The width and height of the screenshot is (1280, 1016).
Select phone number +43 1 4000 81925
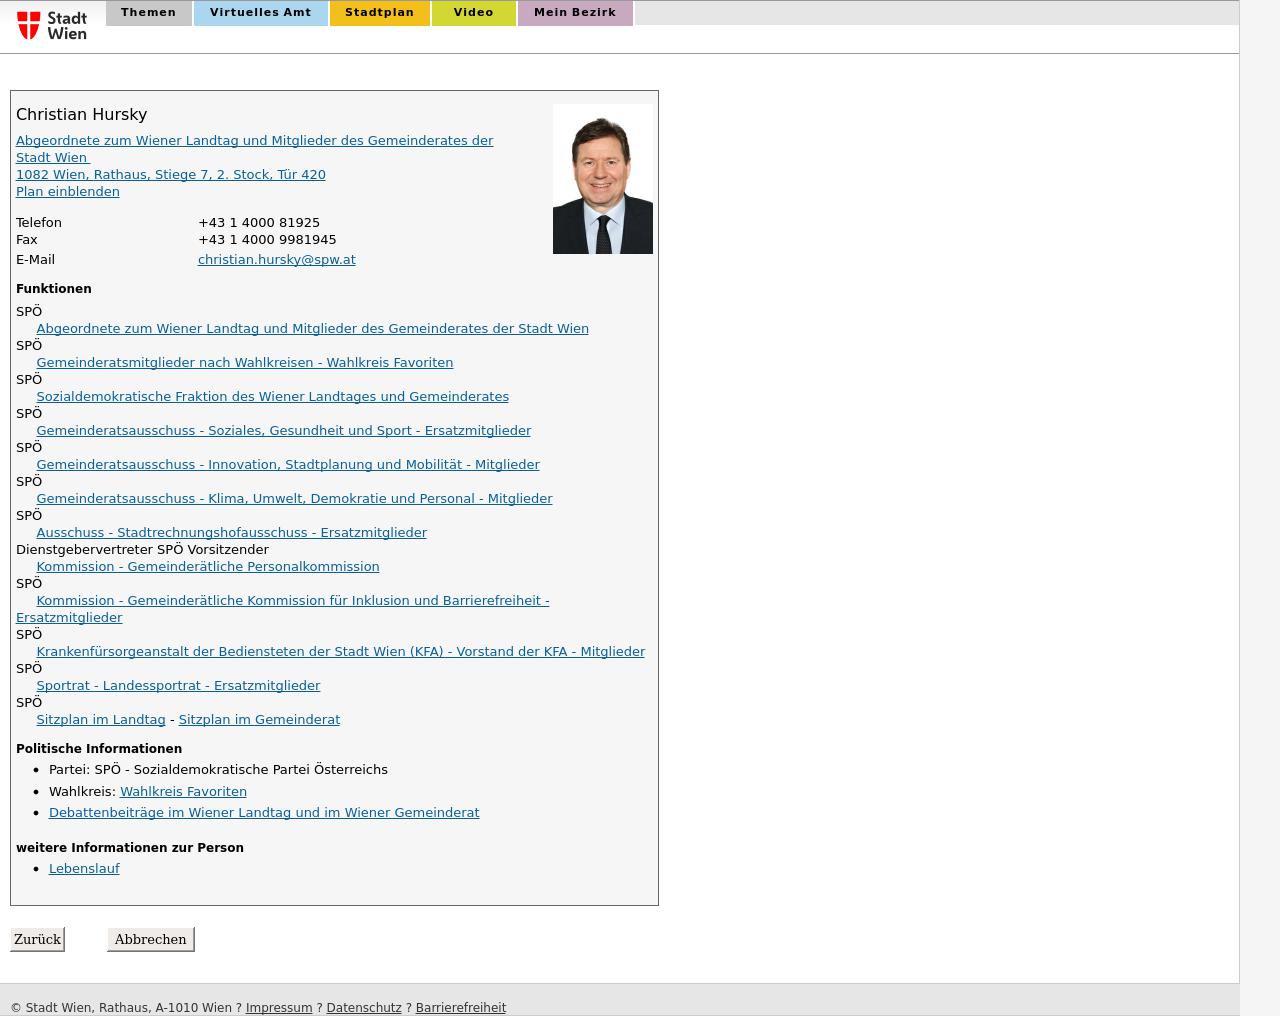coord(259,222)
